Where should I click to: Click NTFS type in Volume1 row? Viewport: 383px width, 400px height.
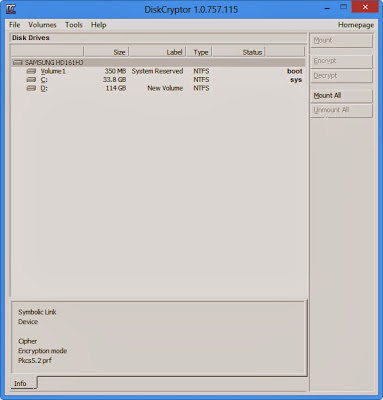pos(201,71)
